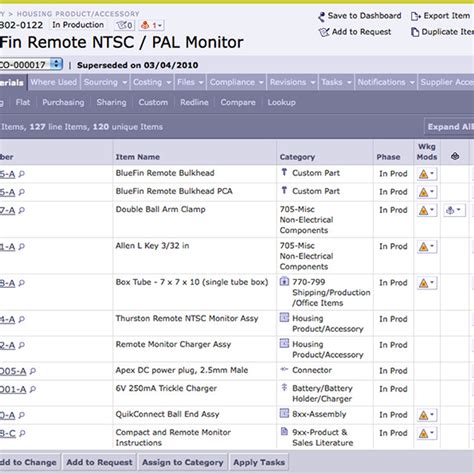Switch to the Where Used tab
The height and width of the screenshot is (474, 474).
pyautogui.click(x=54, y=82)
